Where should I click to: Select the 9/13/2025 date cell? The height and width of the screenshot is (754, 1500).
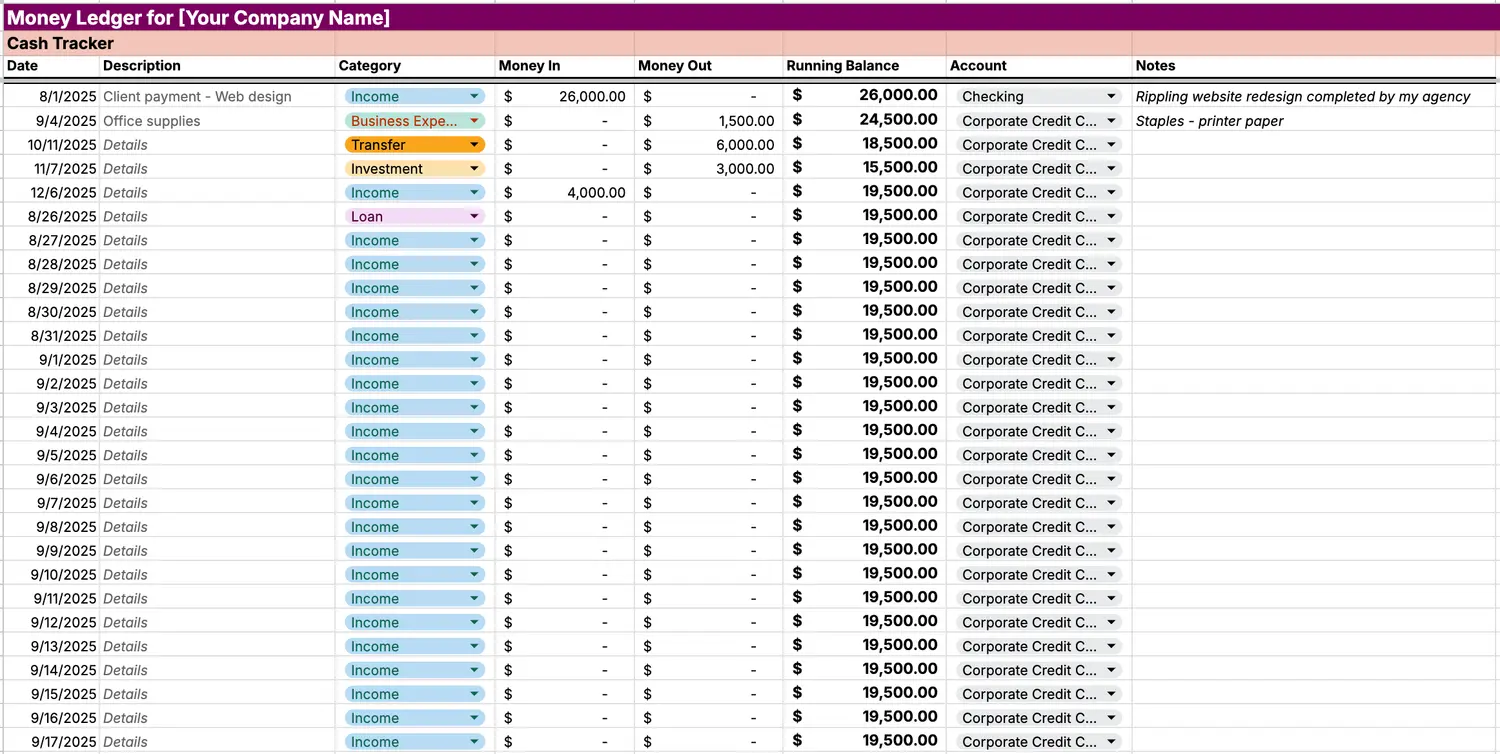[x=50, y=647]
